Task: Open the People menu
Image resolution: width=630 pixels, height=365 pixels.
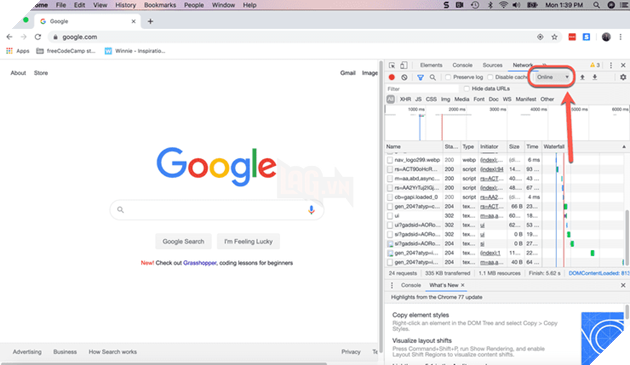Action: pyautogui.click(x=194, y=5)
